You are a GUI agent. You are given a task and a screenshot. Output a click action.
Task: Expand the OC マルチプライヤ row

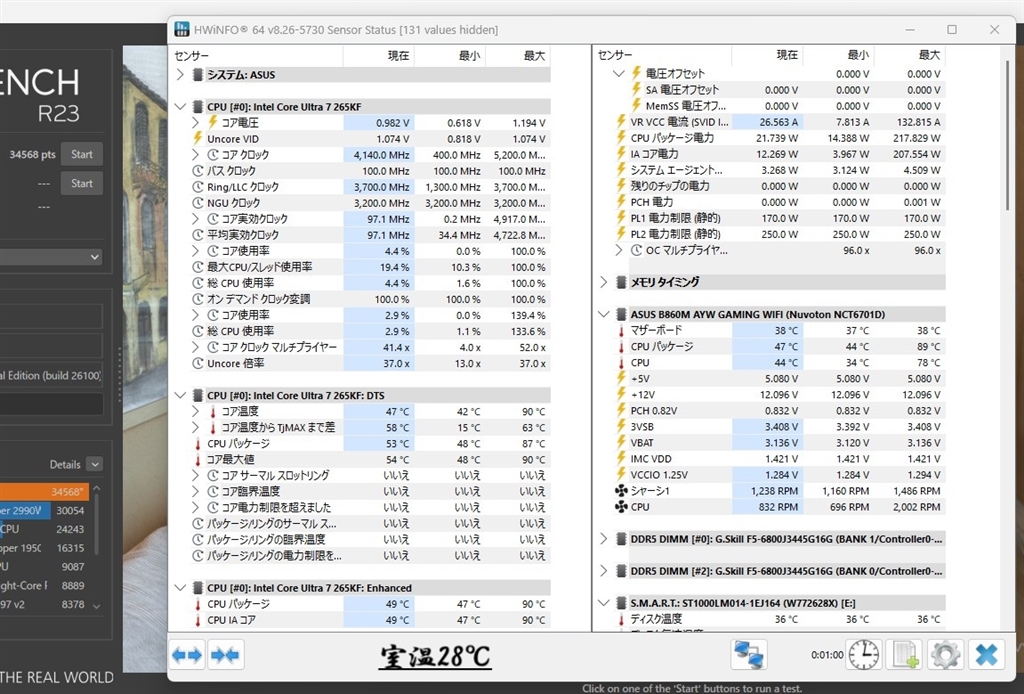[x=618, y=250]
